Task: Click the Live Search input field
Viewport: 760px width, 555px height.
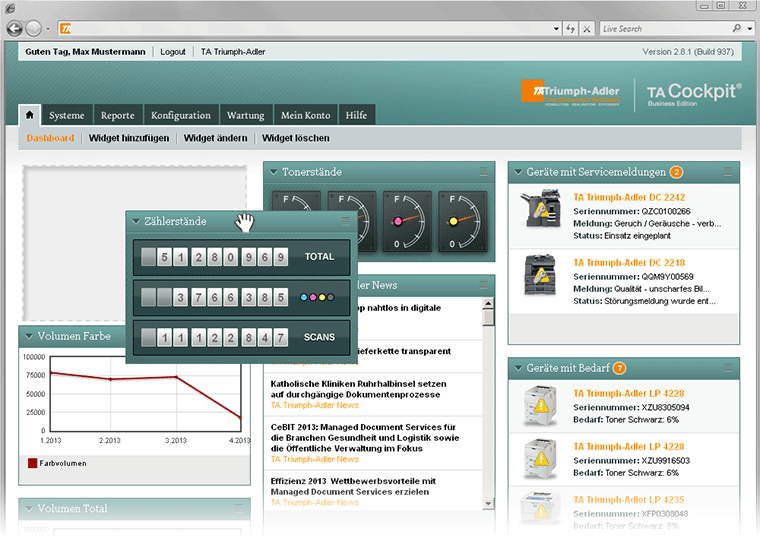Action: point(666,29)
